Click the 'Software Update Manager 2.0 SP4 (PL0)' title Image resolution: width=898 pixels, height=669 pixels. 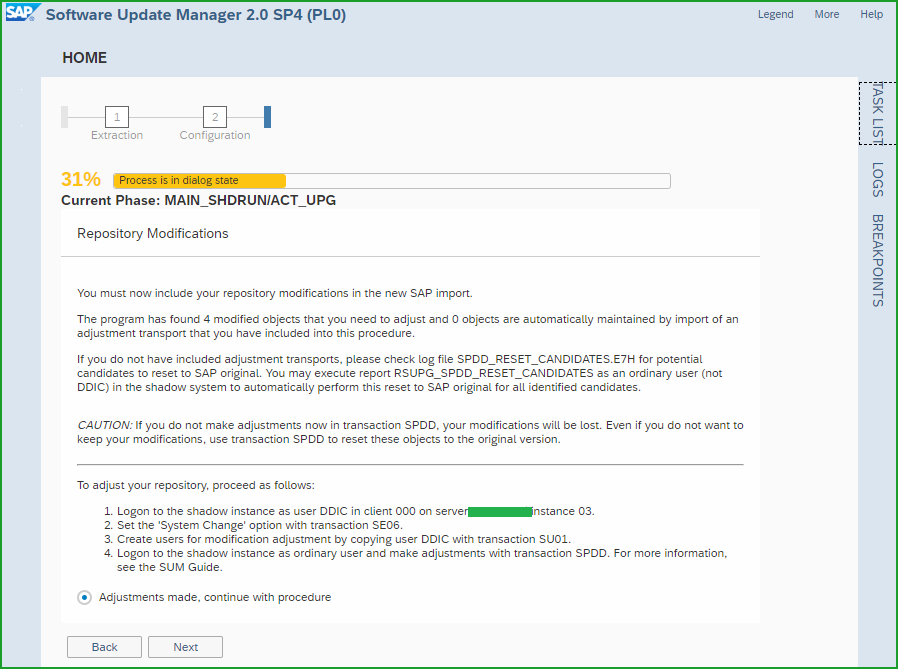pyautogui.click(x=196, y=15)
